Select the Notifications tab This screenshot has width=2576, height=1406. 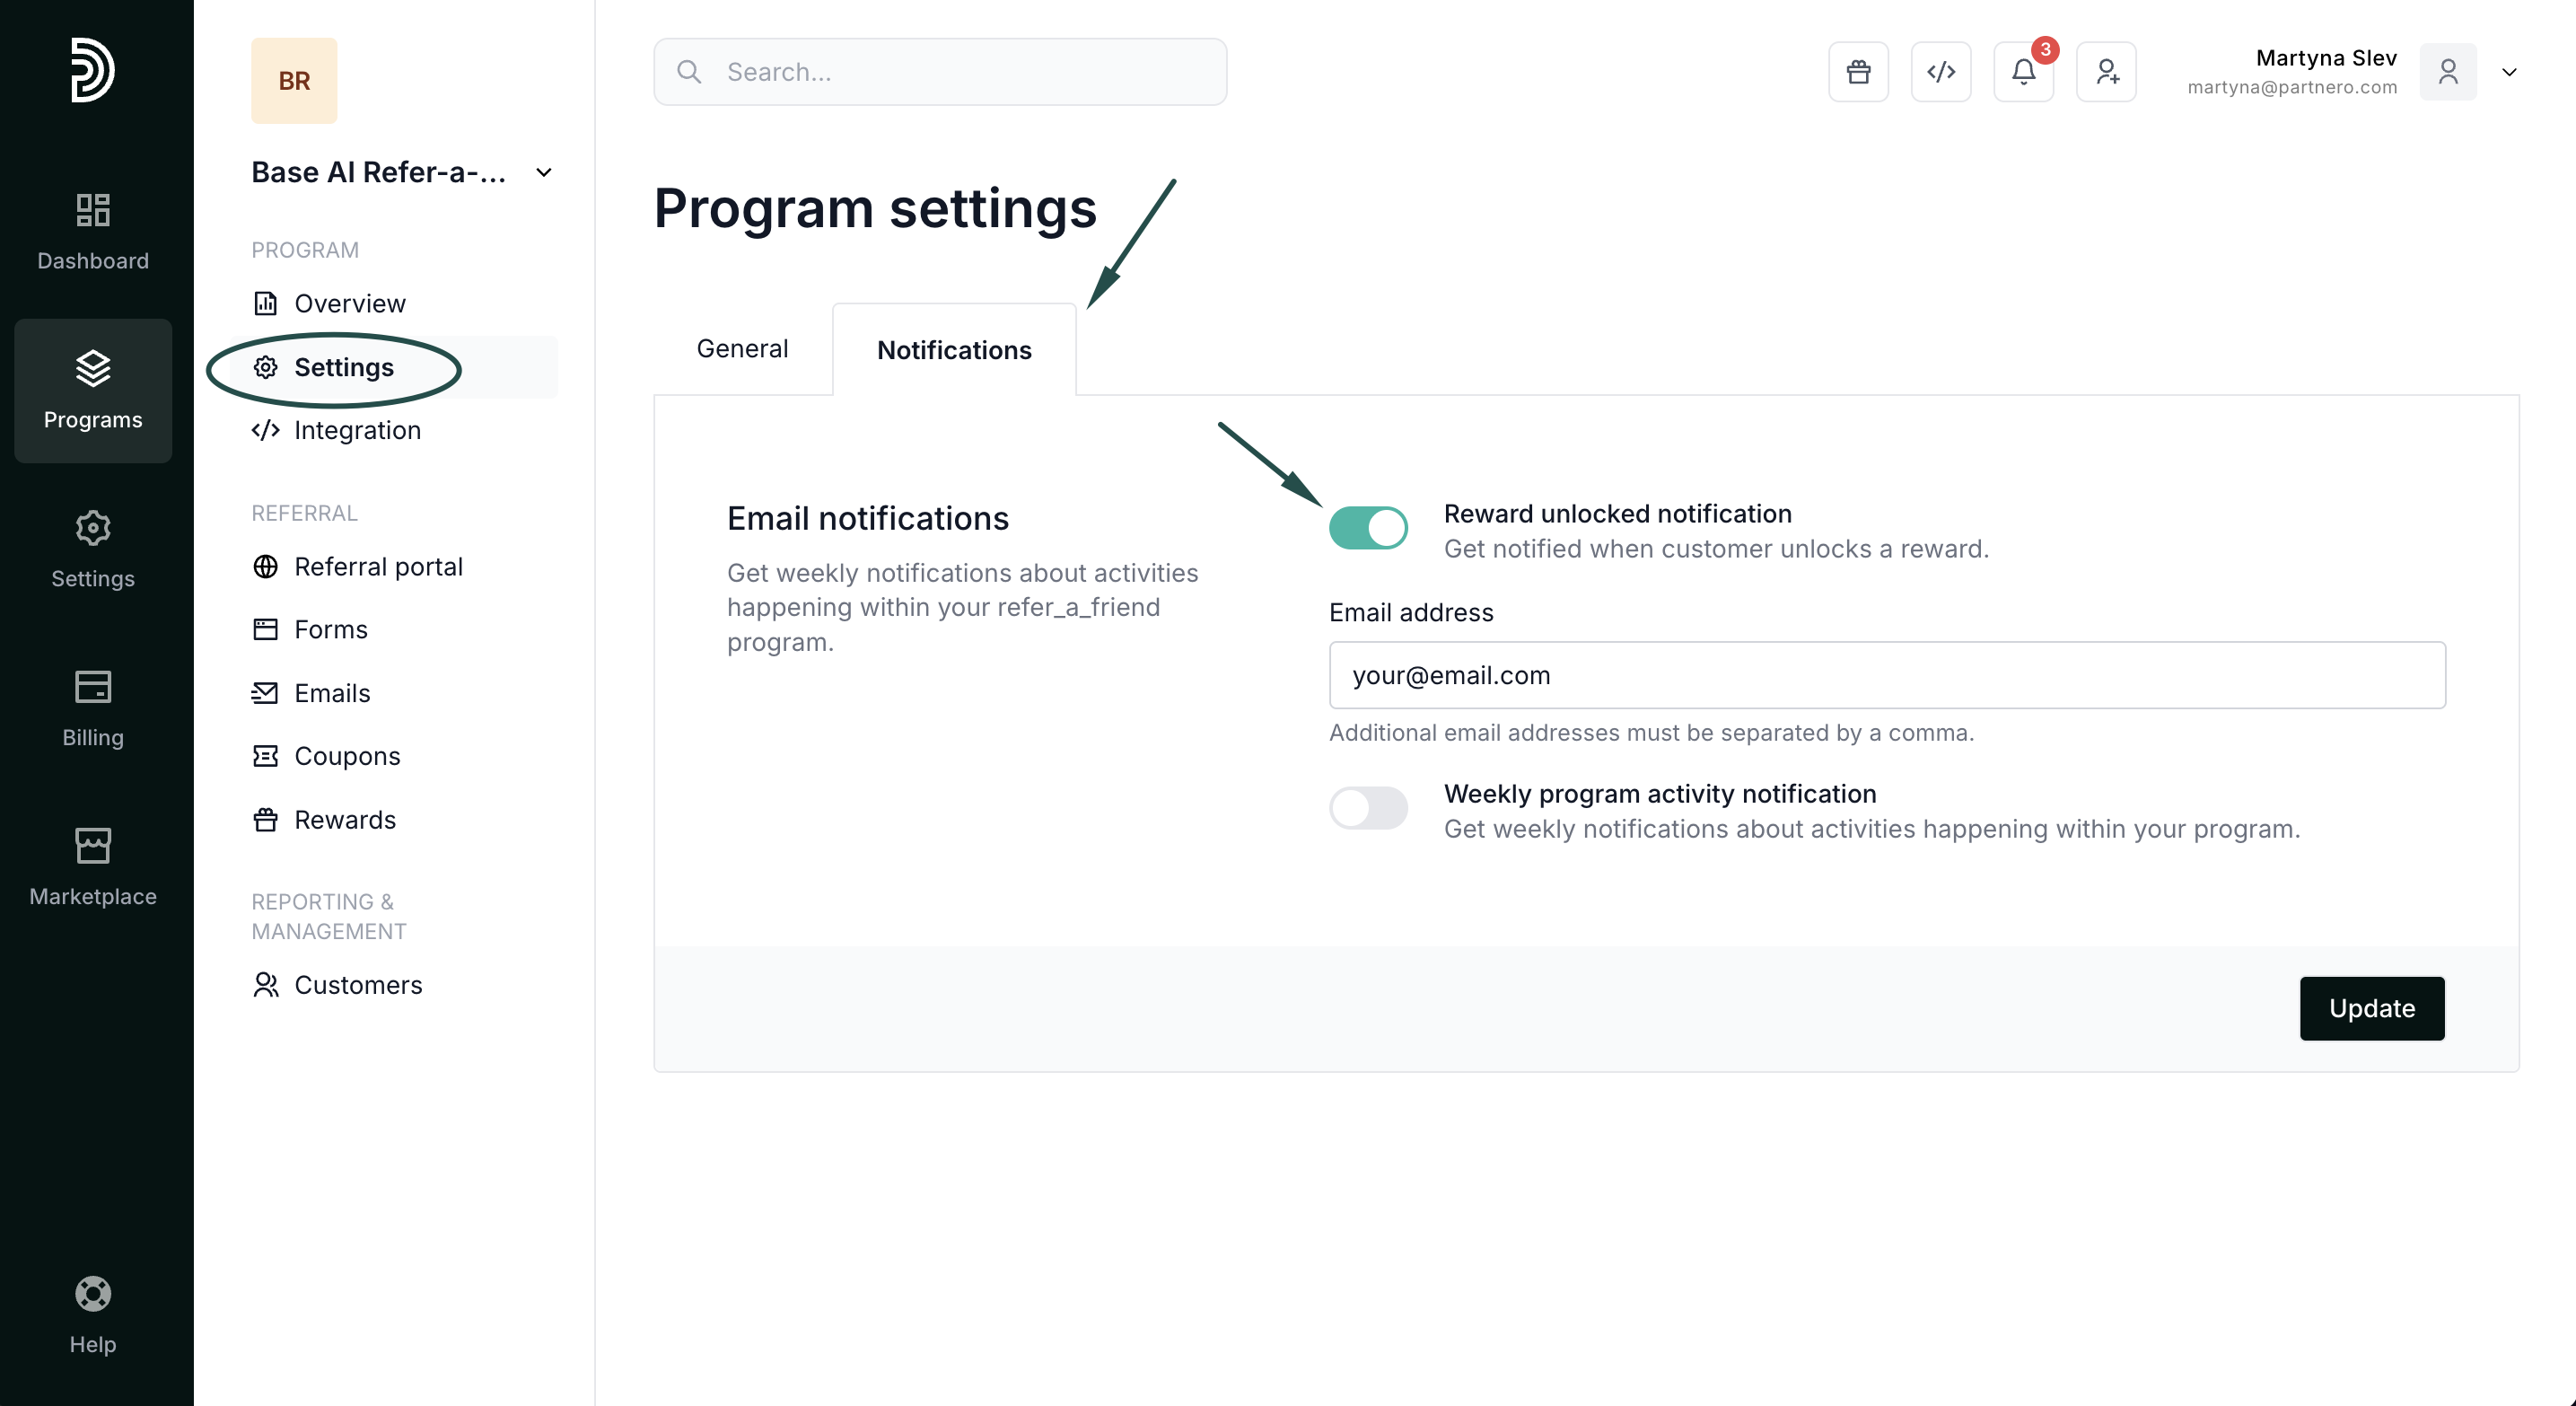[954, 350]
